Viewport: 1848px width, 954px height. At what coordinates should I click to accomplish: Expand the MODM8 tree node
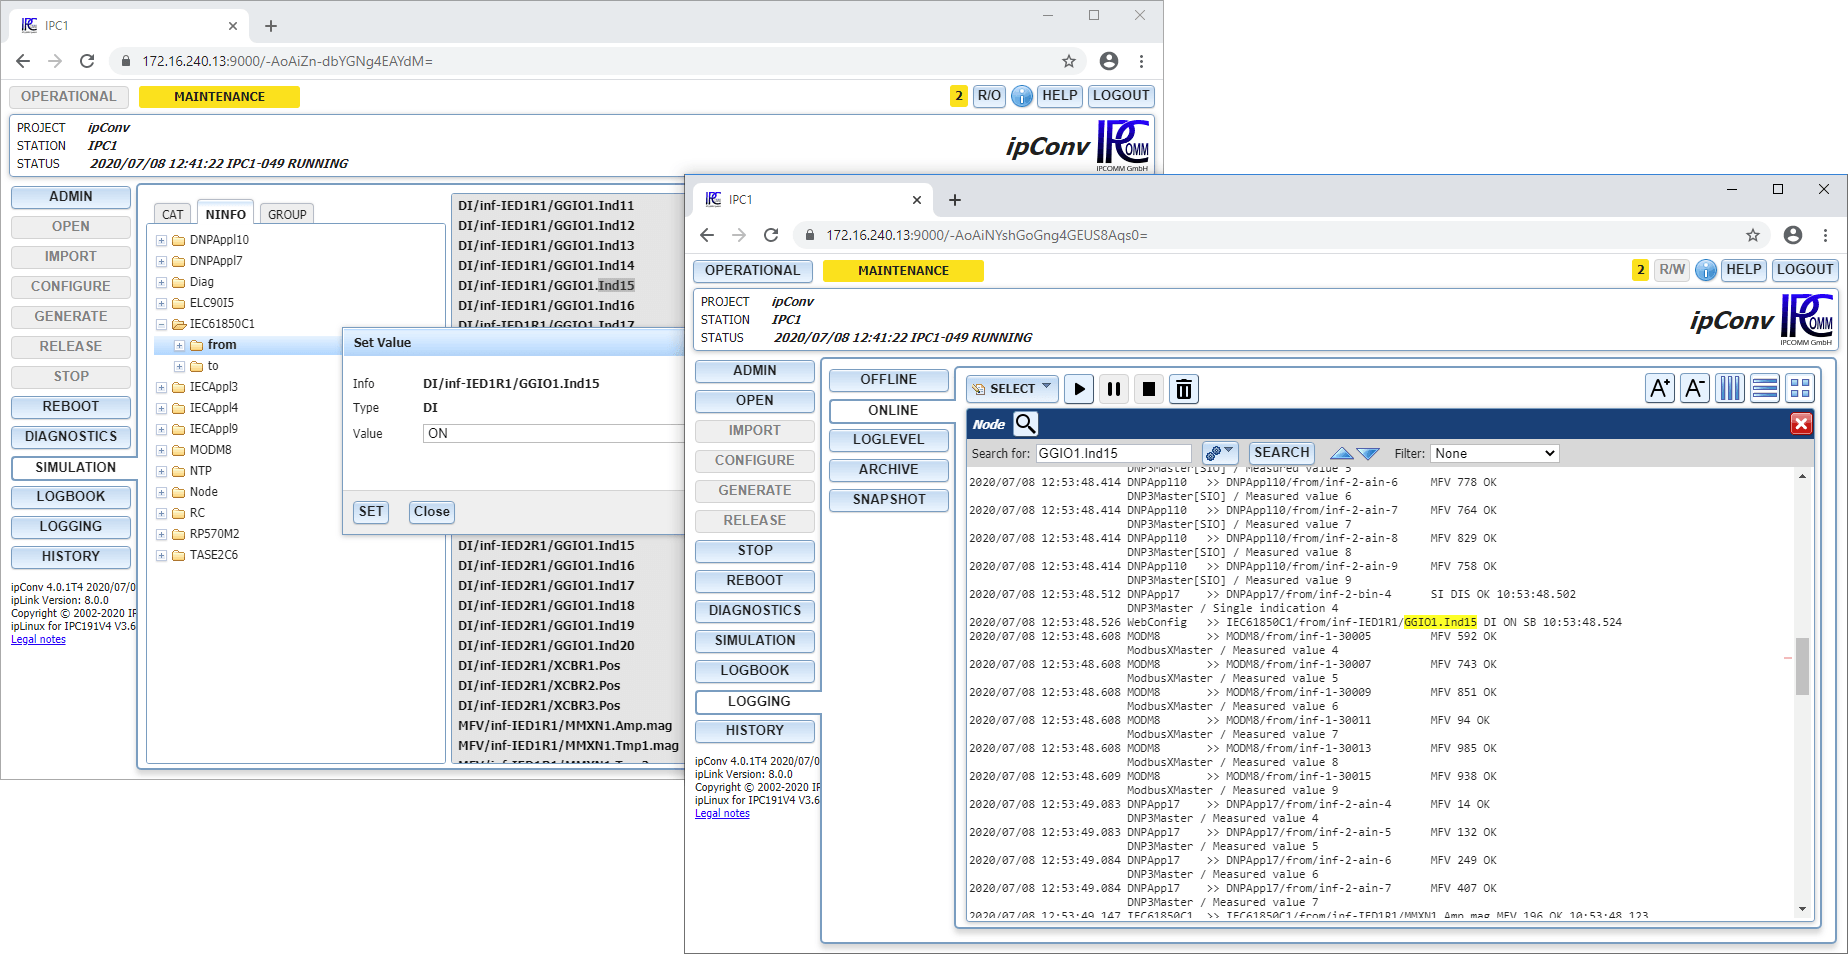[x=161, y=451]
